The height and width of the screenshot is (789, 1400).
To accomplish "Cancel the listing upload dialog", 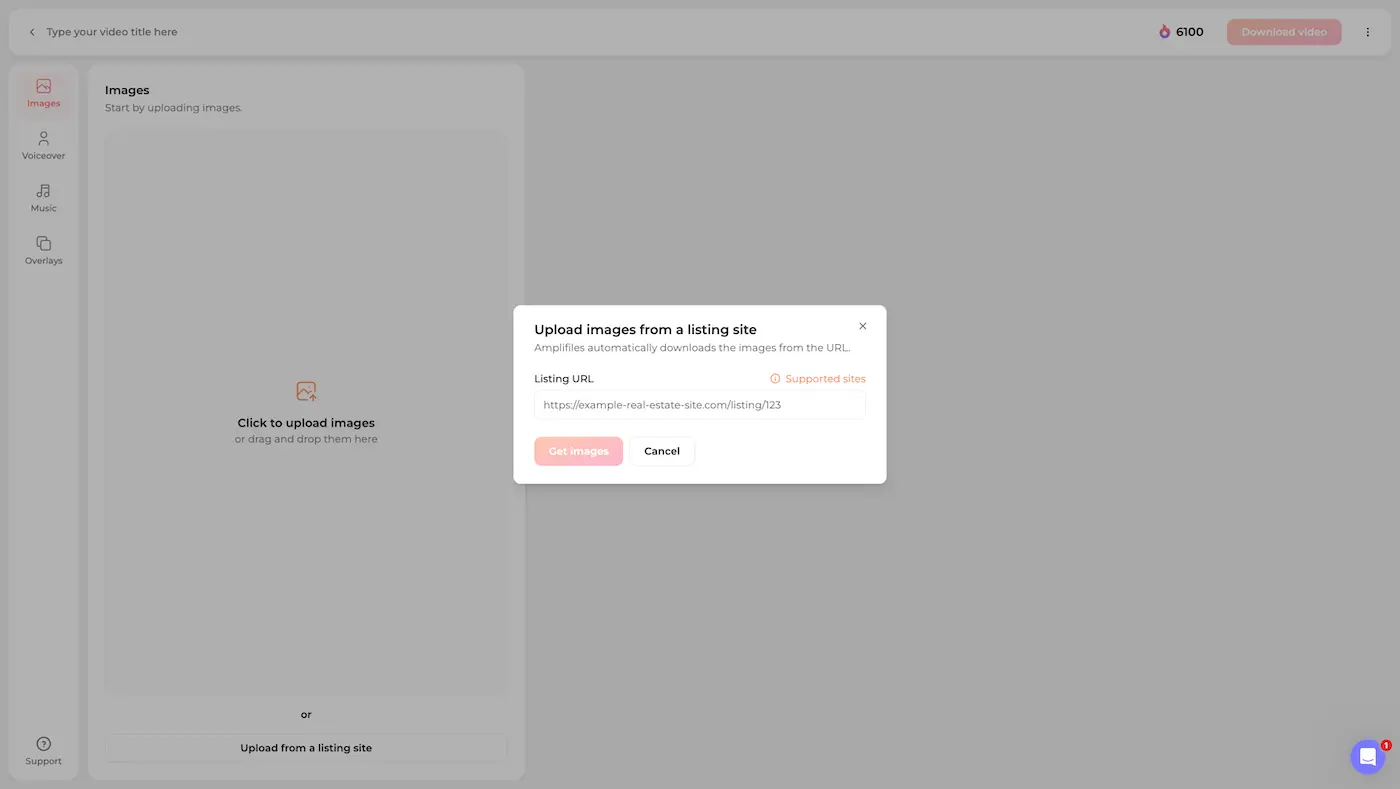I will click(661, 451).
